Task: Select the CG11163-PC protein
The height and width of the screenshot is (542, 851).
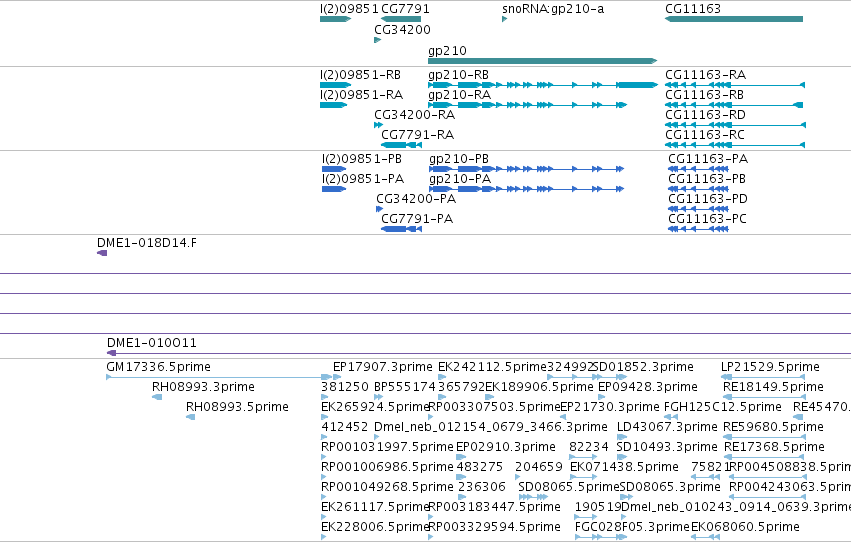Action: [x=698, y=229]
